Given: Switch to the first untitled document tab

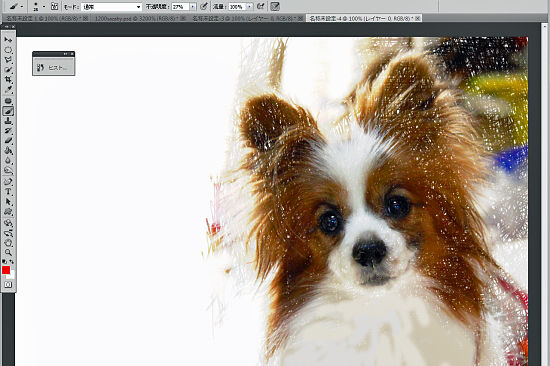Looking at the screenshot, I should coord(46,18).
